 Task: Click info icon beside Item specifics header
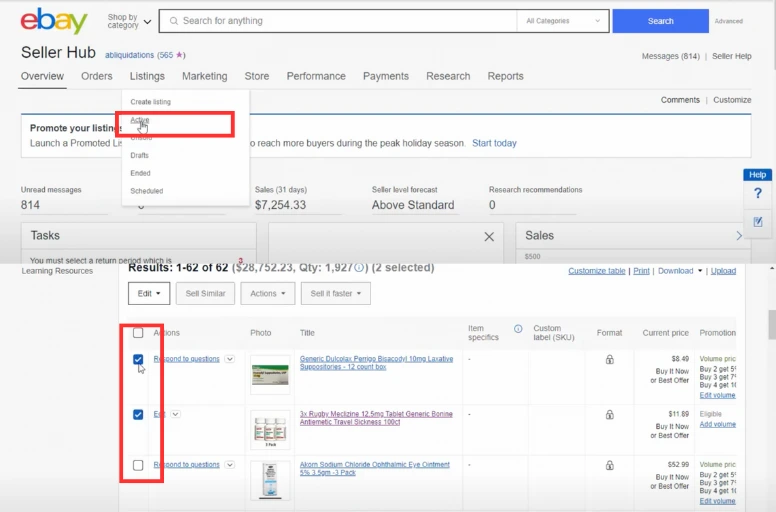pyautogui.click(x=518, y=329)
